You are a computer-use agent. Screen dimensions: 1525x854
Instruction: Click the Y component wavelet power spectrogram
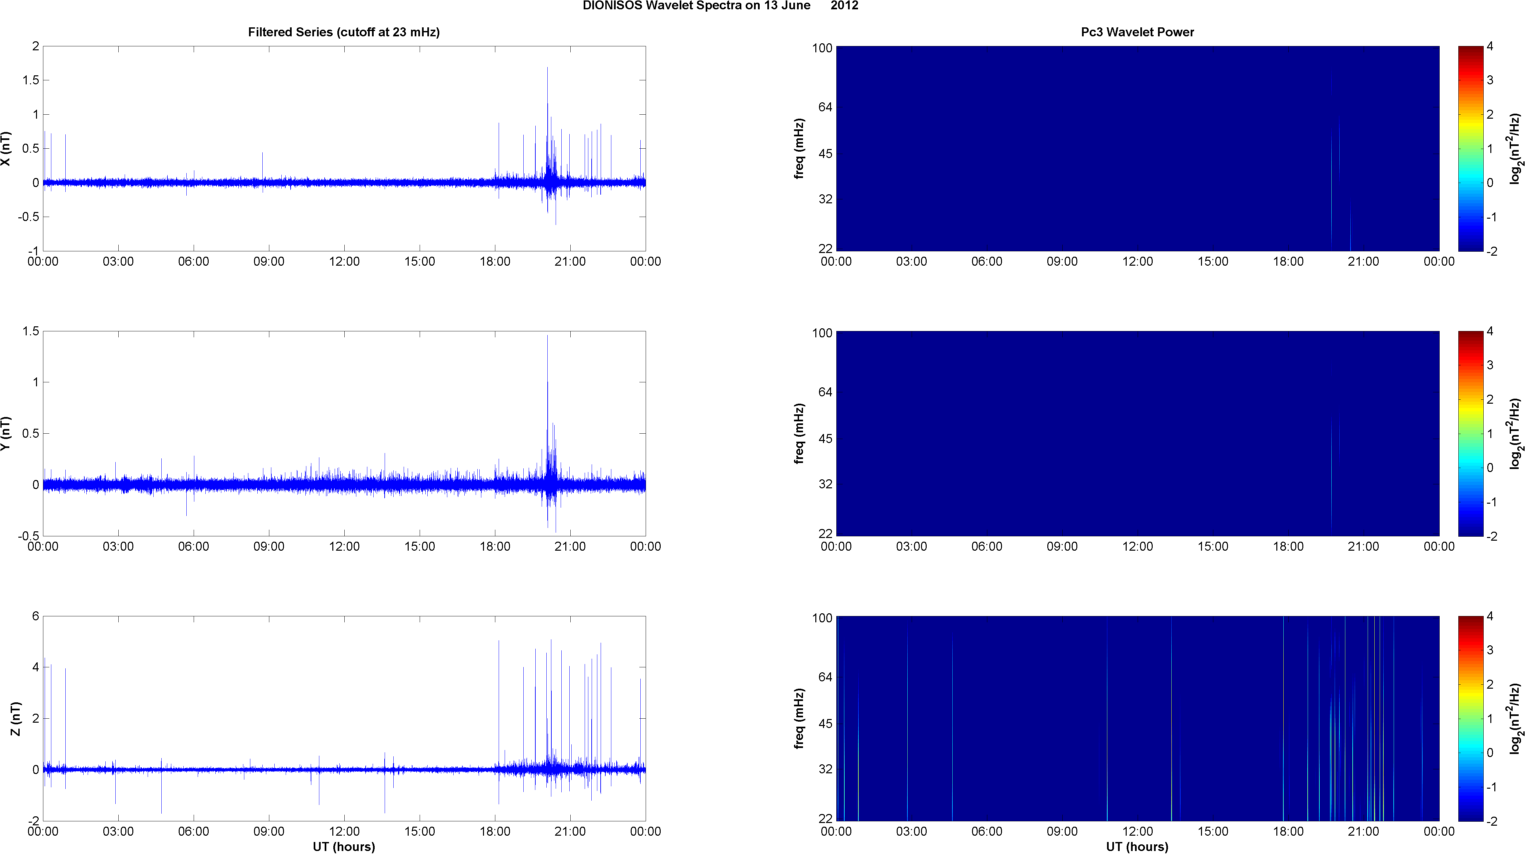tap(1137, 433)
